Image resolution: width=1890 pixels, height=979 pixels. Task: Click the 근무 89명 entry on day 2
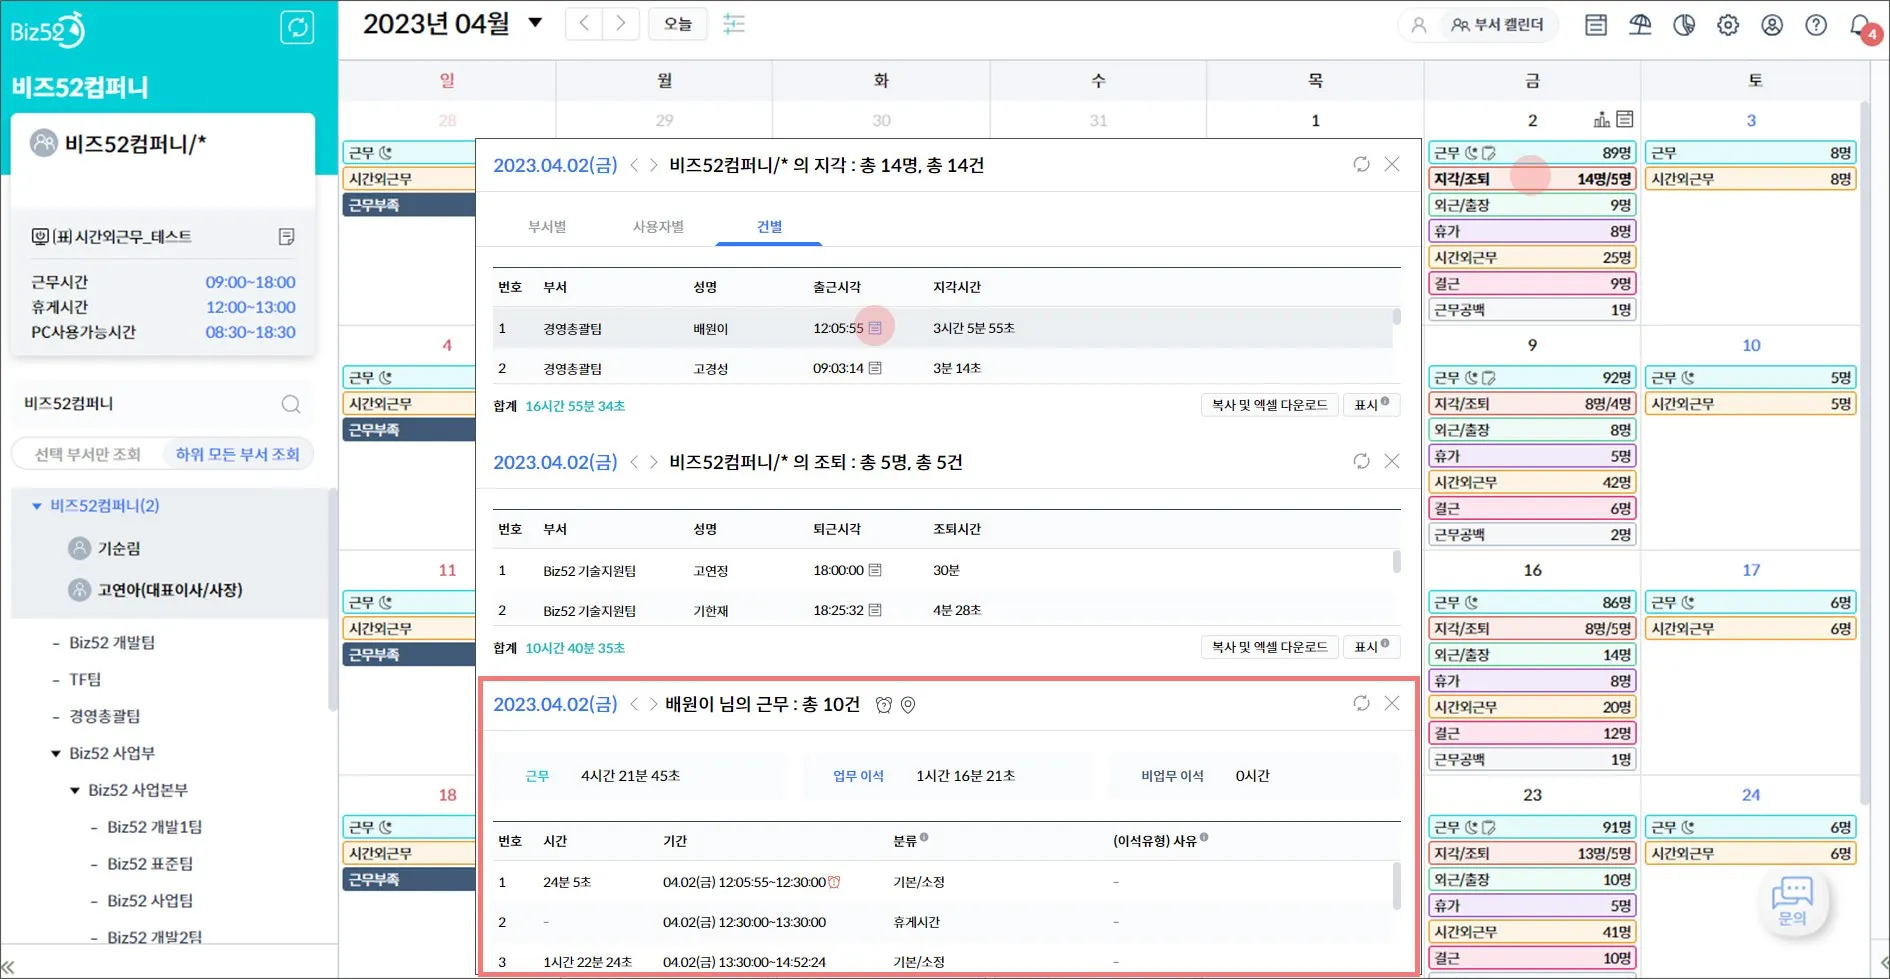click(x=1532, y=153)
